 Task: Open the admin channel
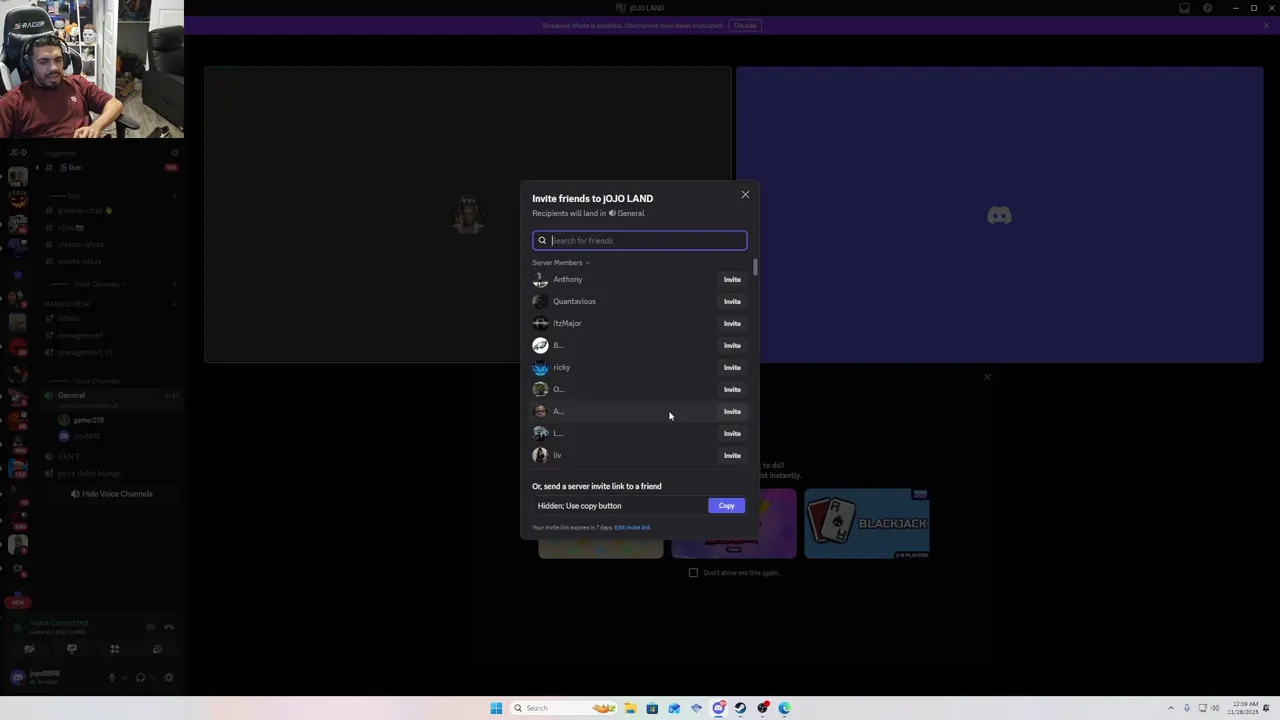coord(110,319)
